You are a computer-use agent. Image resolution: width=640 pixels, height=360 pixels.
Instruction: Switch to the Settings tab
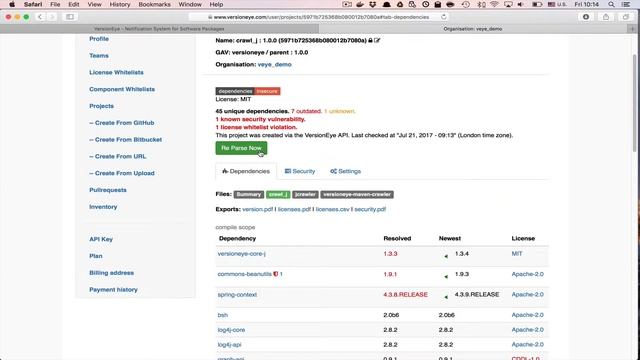tap(346, 171)
